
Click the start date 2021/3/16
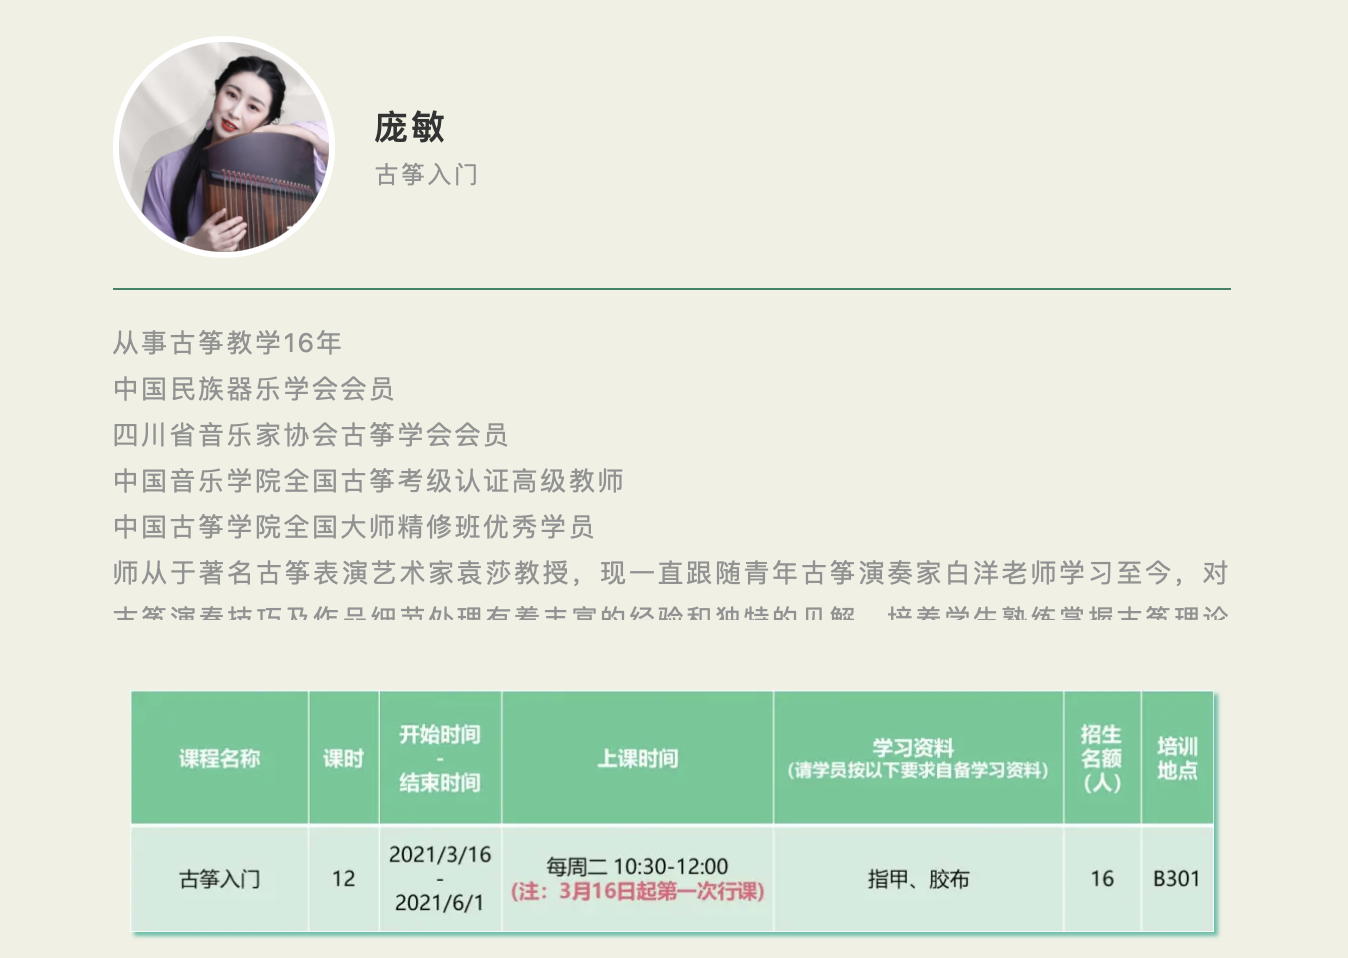pos(440,855)
